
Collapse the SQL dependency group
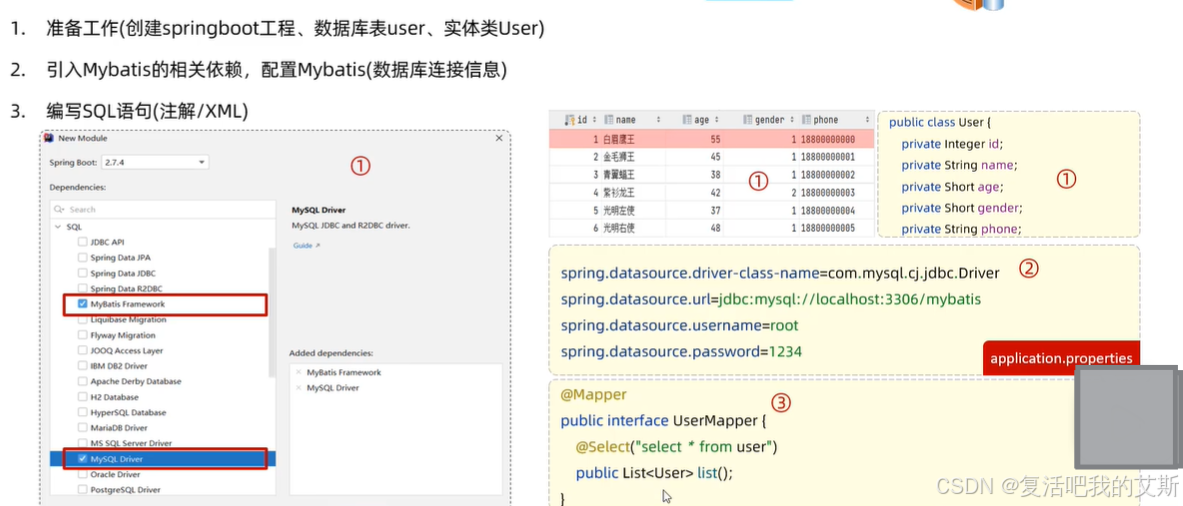pyautogui.click(x=57, y=227)
